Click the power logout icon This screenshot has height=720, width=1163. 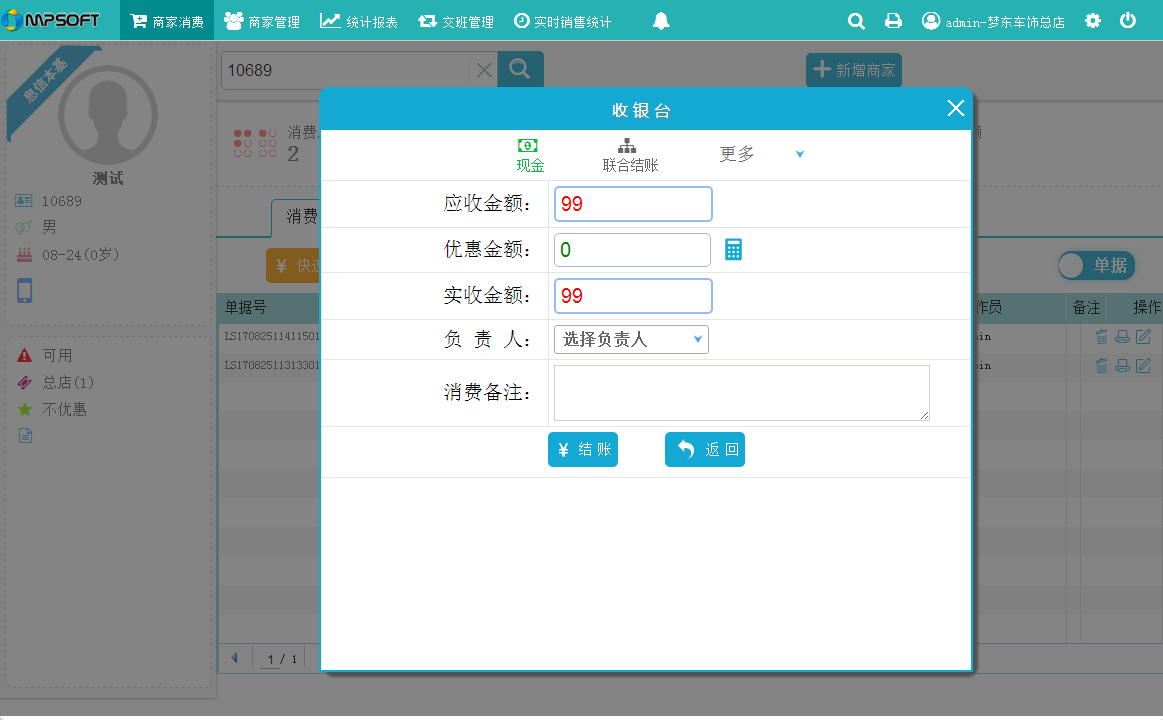(x=1128, y=21)
